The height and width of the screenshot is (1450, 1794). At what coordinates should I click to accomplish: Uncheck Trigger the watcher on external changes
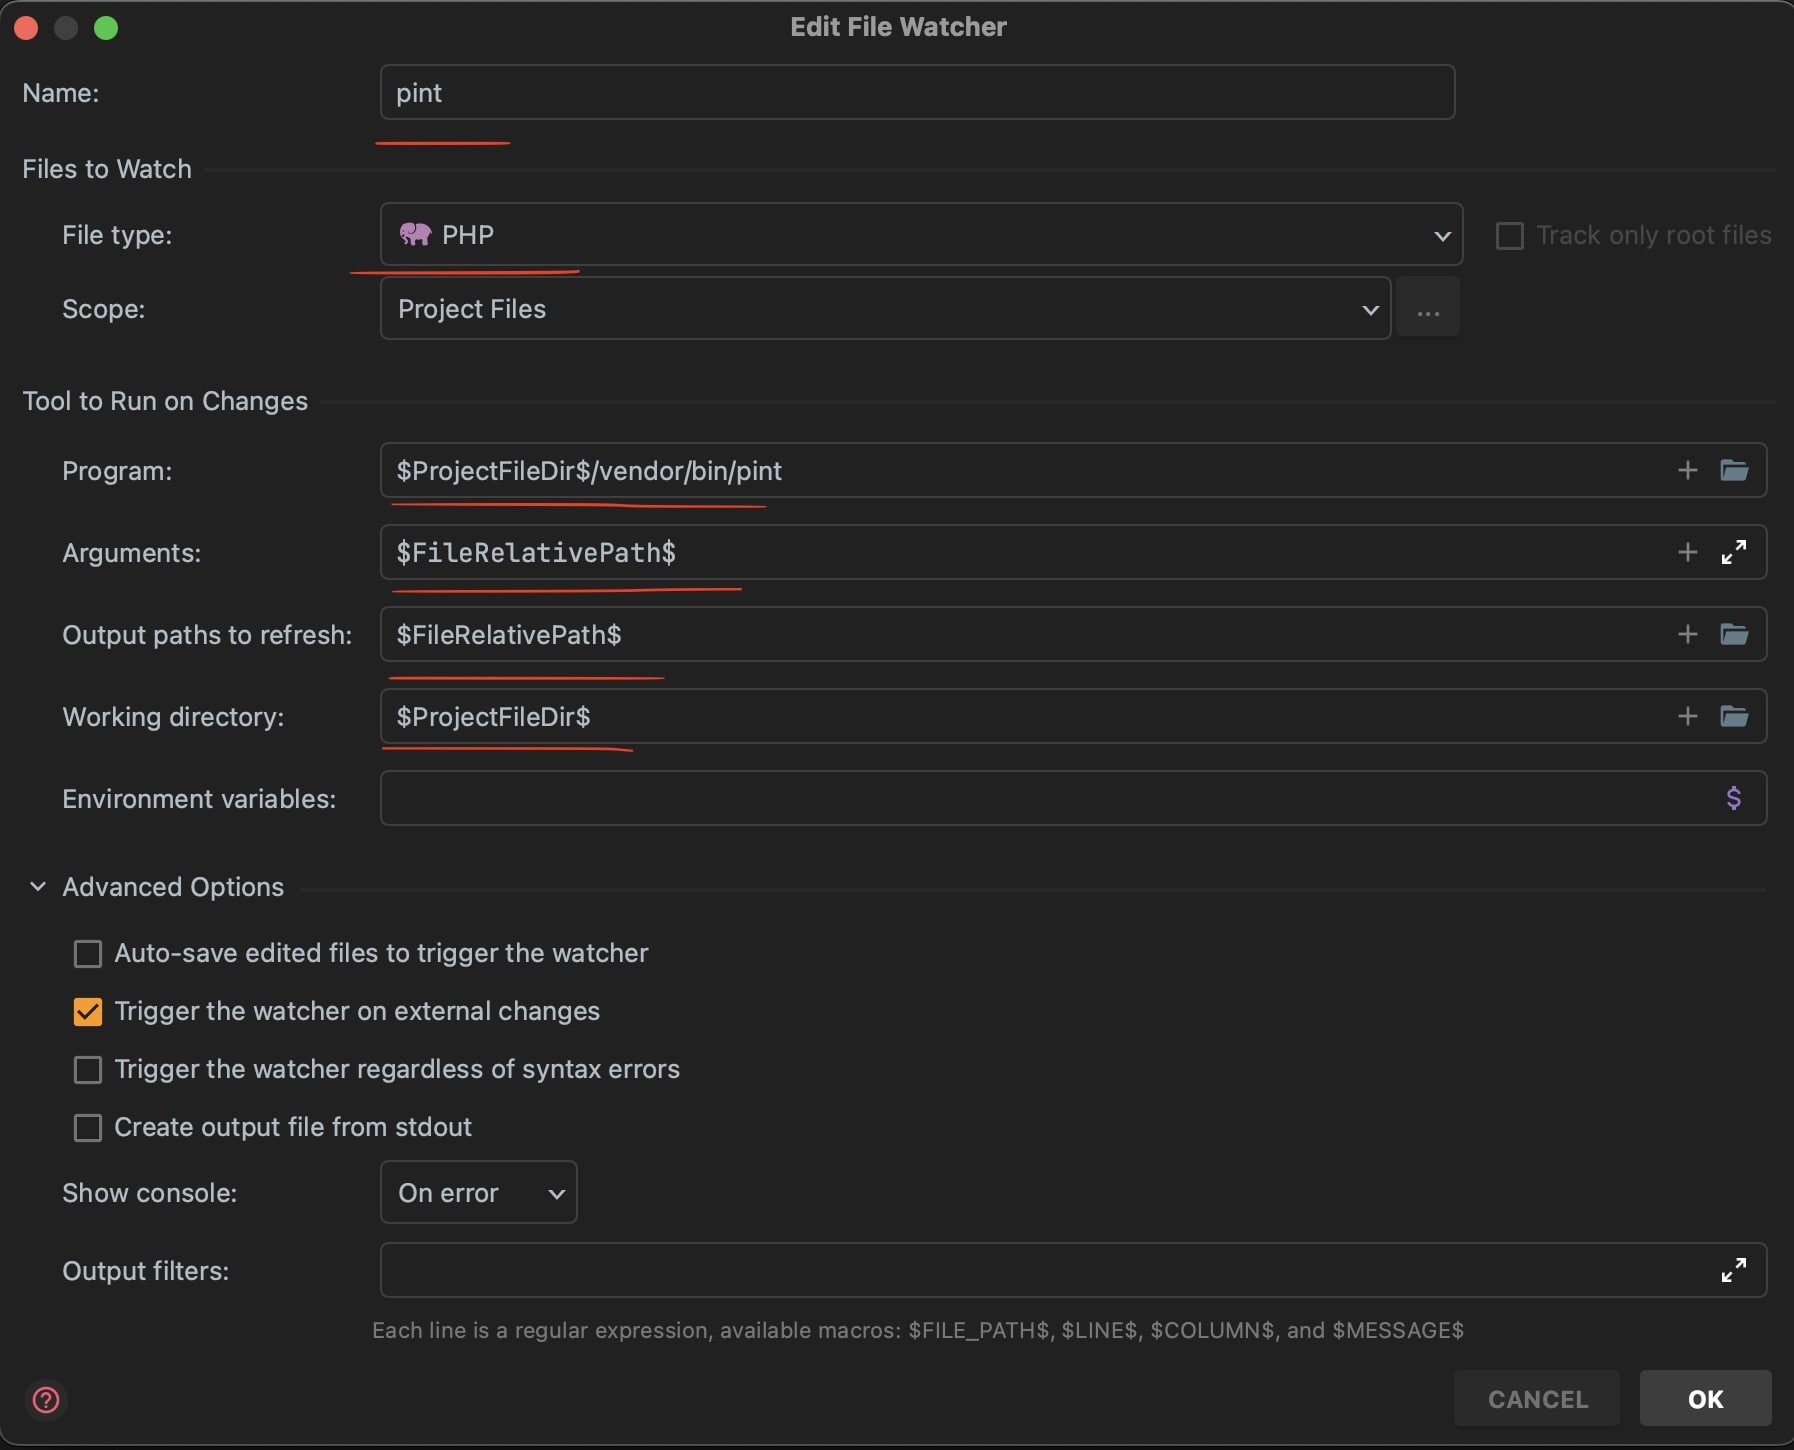88,1012
